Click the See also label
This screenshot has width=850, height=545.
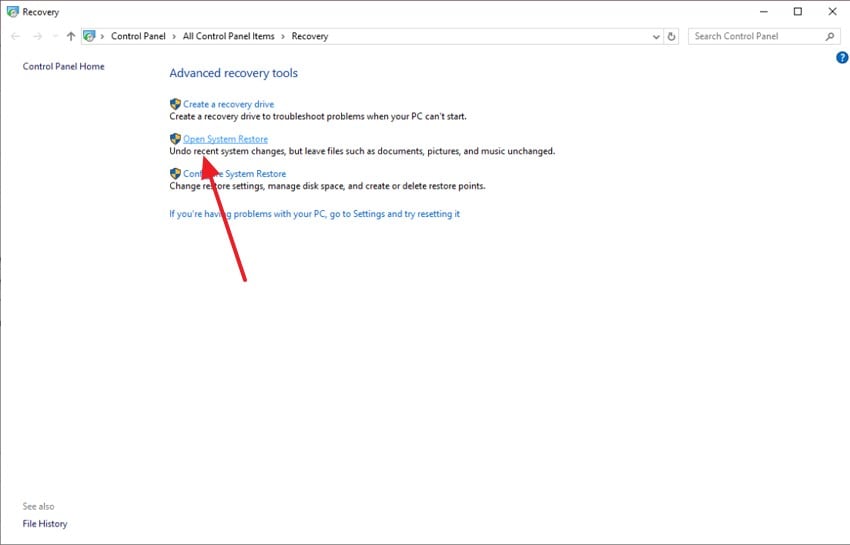(x=38, y=506)
